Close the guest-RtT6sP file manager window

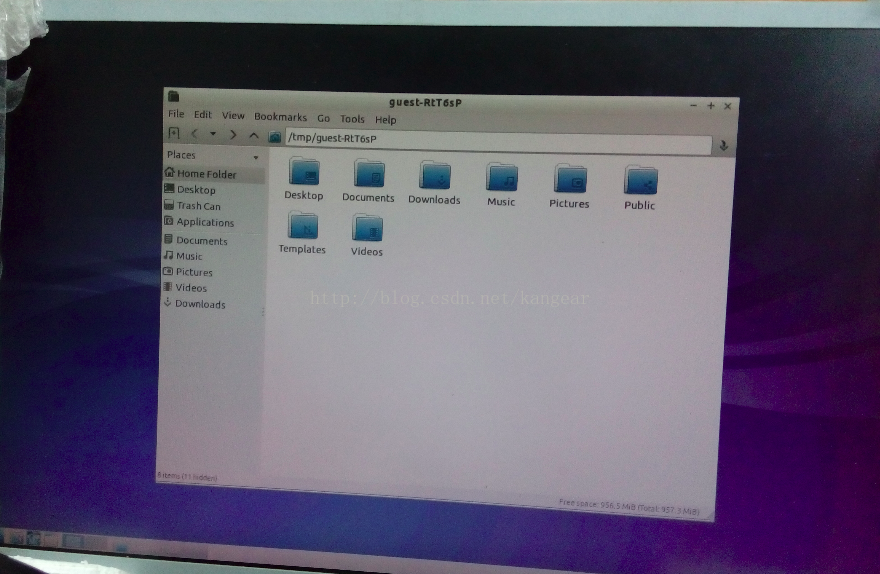click(x=728, y=106)
